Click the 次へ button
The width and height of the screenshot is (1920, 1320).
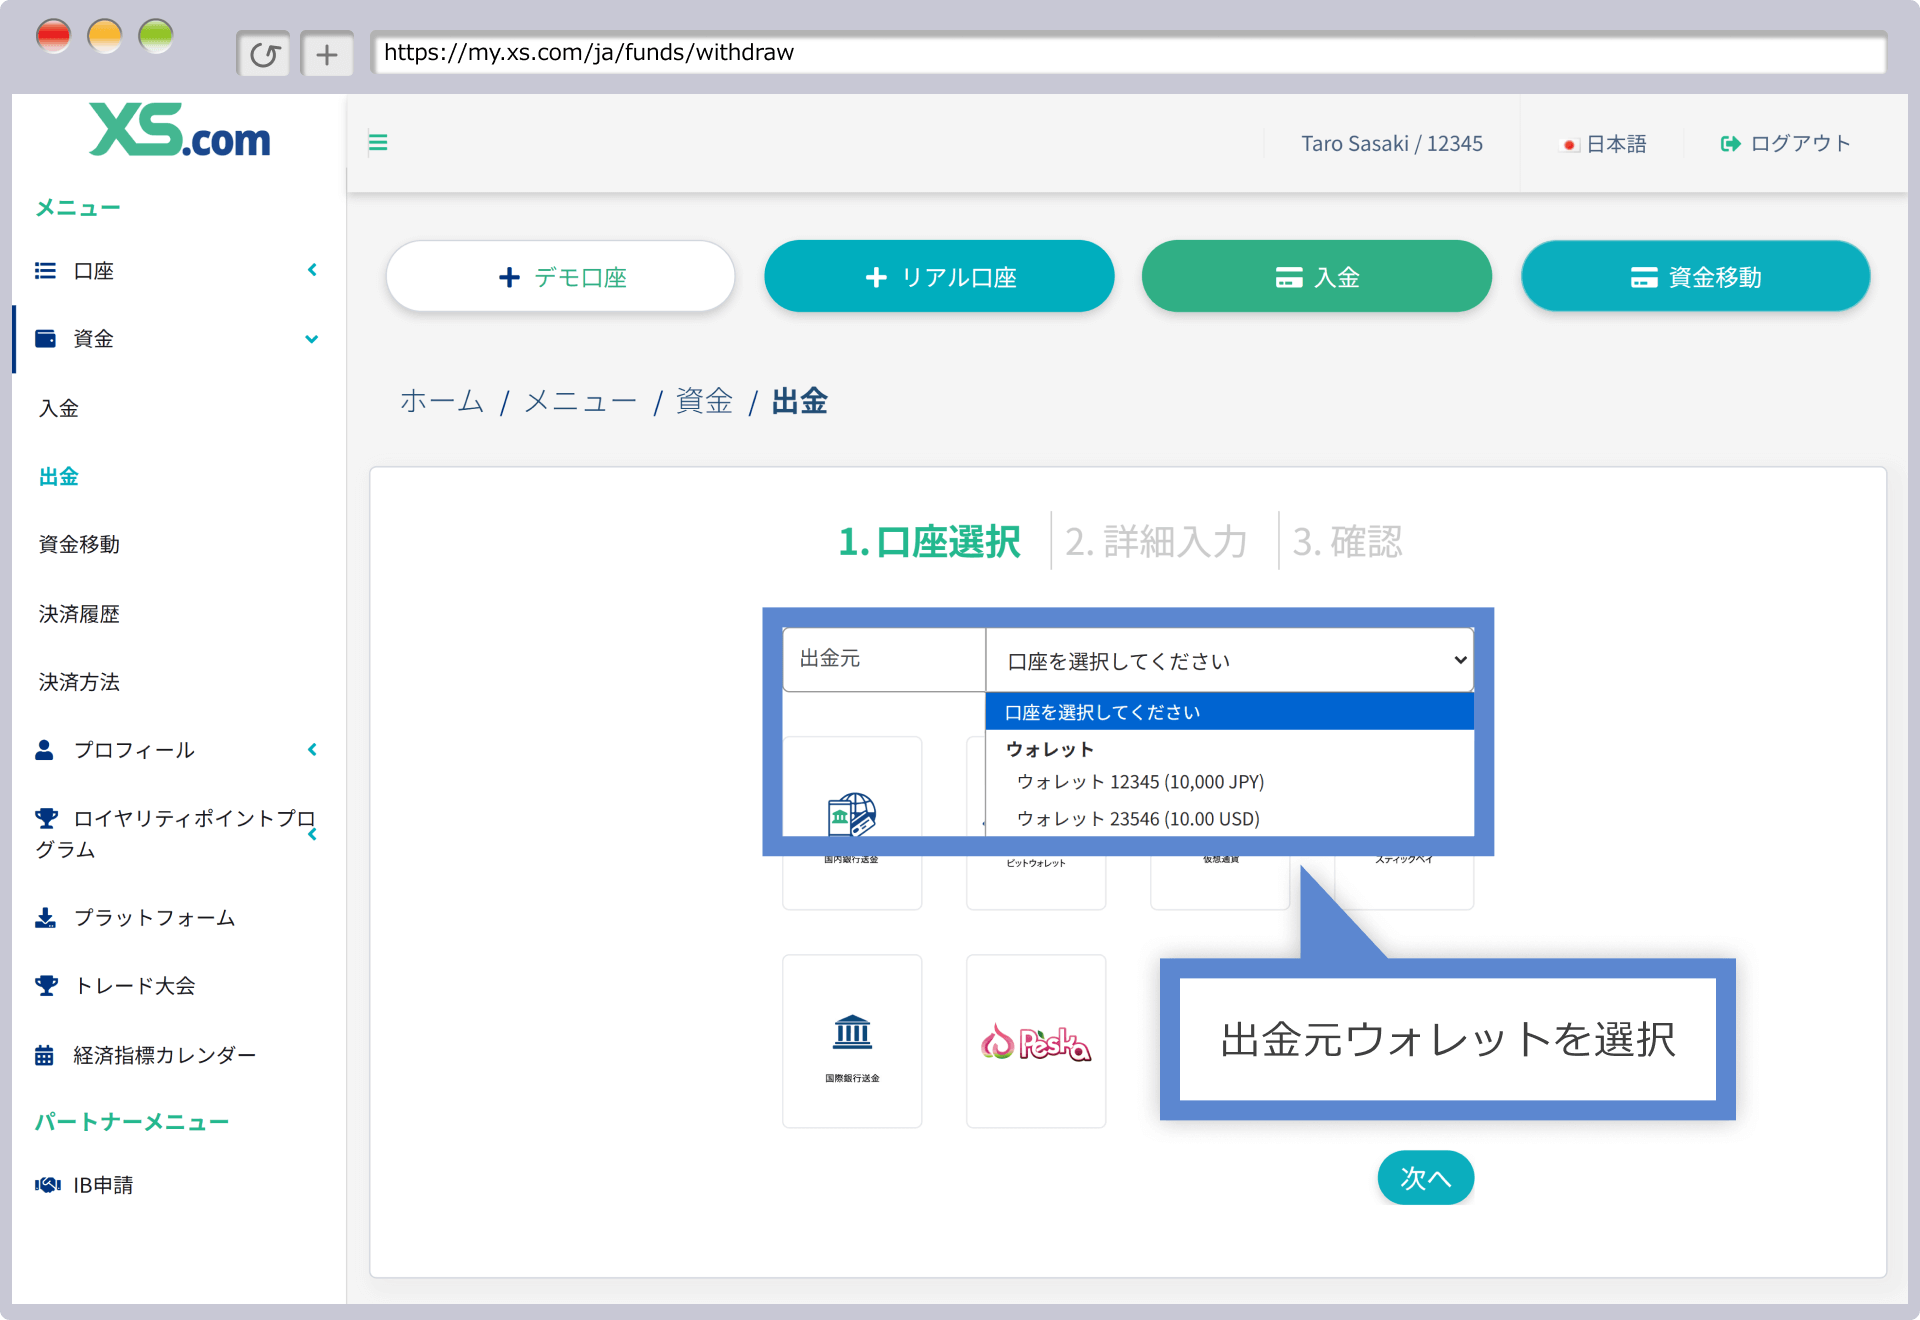(1426, 1178)
